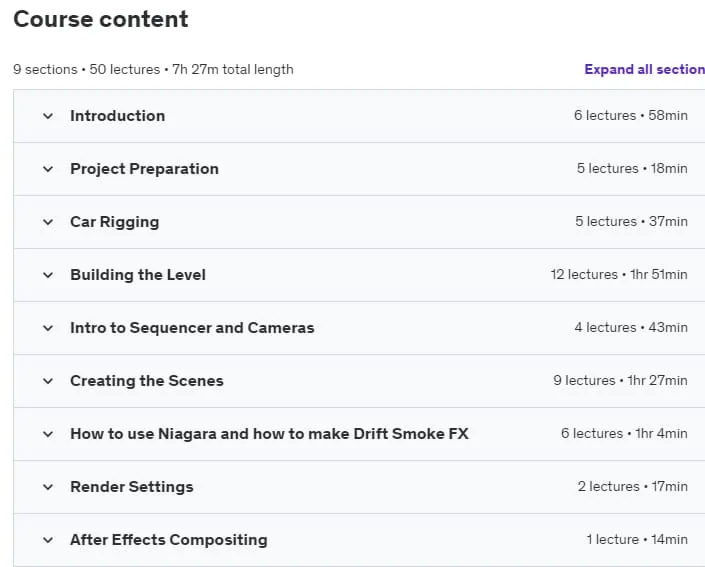This screenshot has height=567, width=705.
Task: Expand the Building the Level chevron
Action: (x=48, y=275)
